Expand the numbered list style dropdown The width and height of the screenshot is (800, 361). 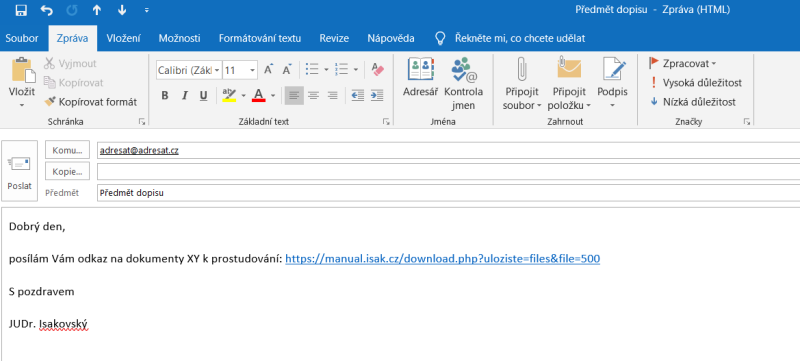[x=356, y=69]
